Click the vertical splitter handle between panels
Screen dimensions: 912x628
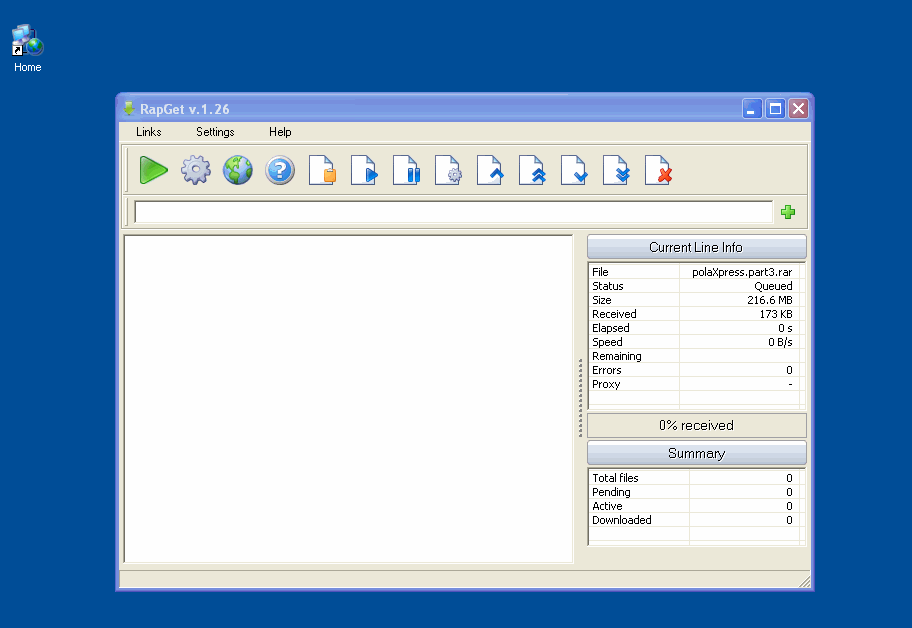click(x=580, y=398)
